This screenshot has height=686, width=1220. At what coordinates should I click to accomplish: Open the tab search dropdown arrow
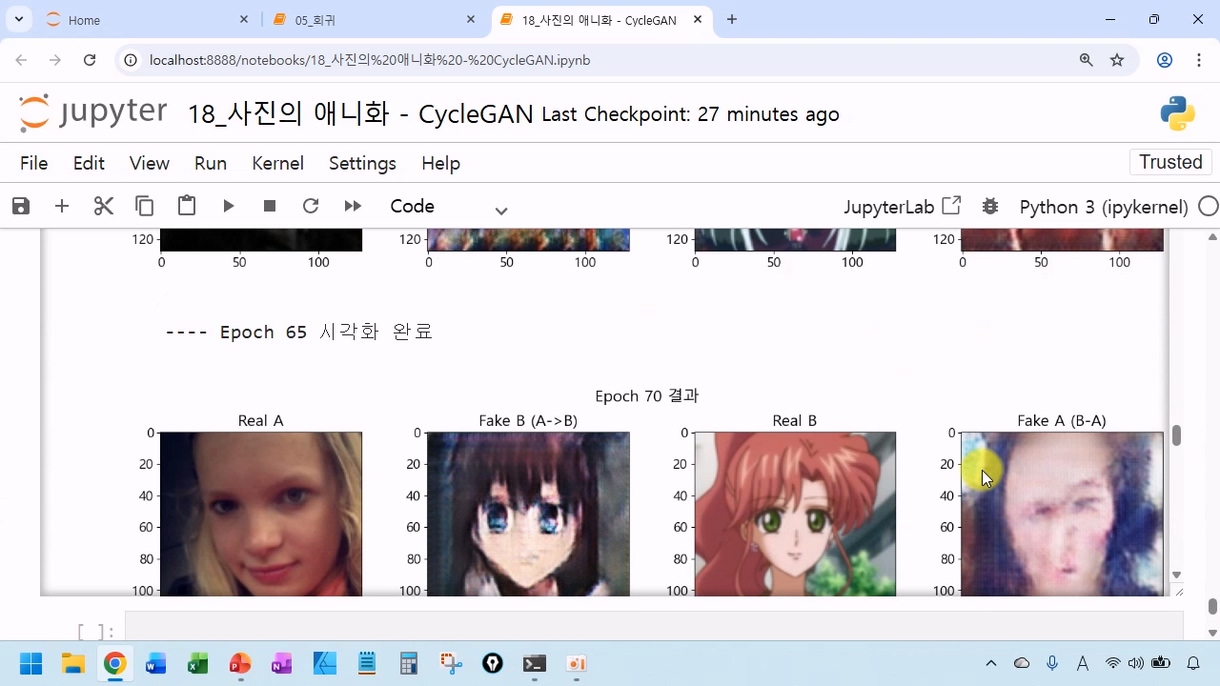tap(18, 20)
